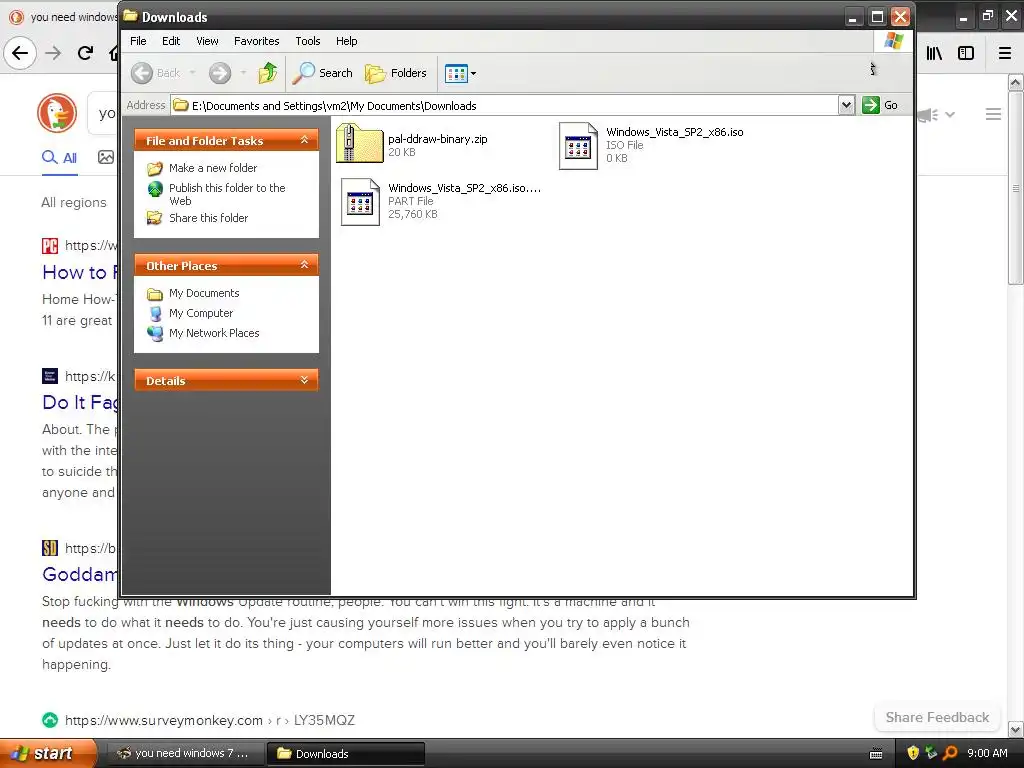Image resolution: width=1024 pixels, height=768 pixels.
Task: Click the browser vertical scrollbar thumb
Action: pos(1016,188)
